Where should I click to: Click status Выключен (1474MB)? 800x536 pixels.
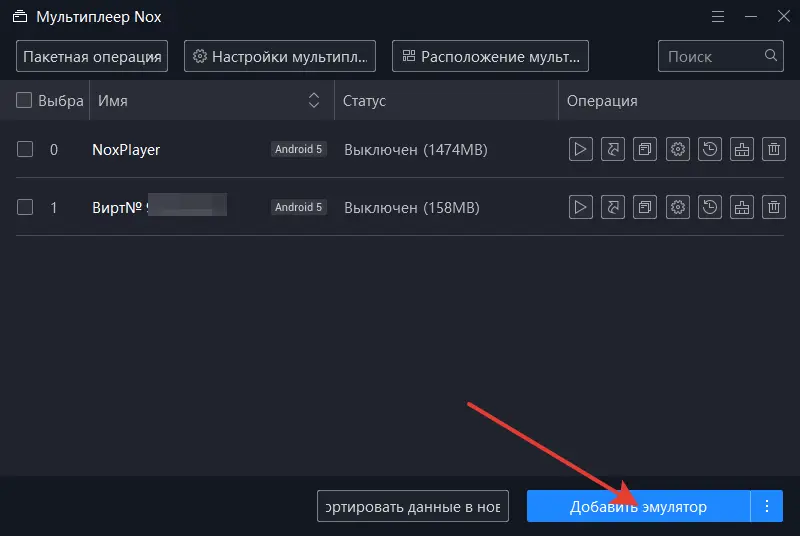pos(416,150)
